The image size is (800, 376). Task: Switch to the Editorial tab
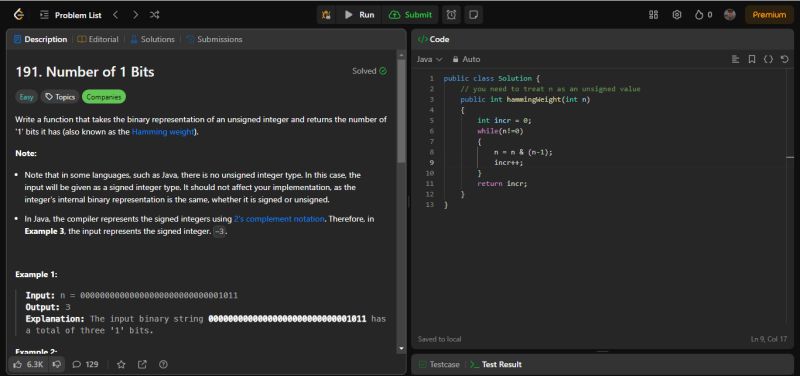(x=98, y=39)
